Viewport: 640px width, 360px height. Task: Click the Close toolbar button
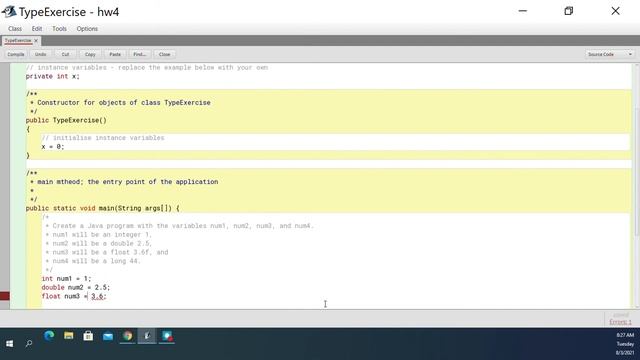pyautogui.click(x=164, y=54)
